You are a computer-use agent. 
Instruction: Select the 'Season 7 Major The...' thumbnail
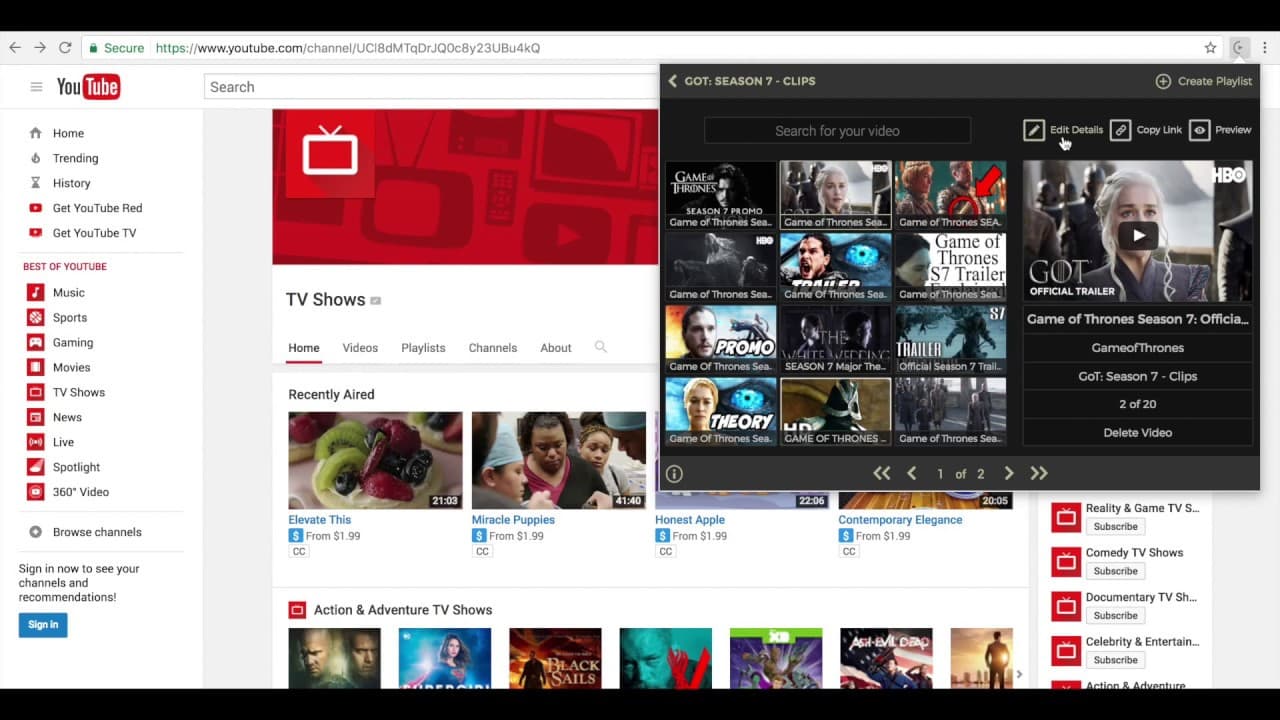coord(836,339)
